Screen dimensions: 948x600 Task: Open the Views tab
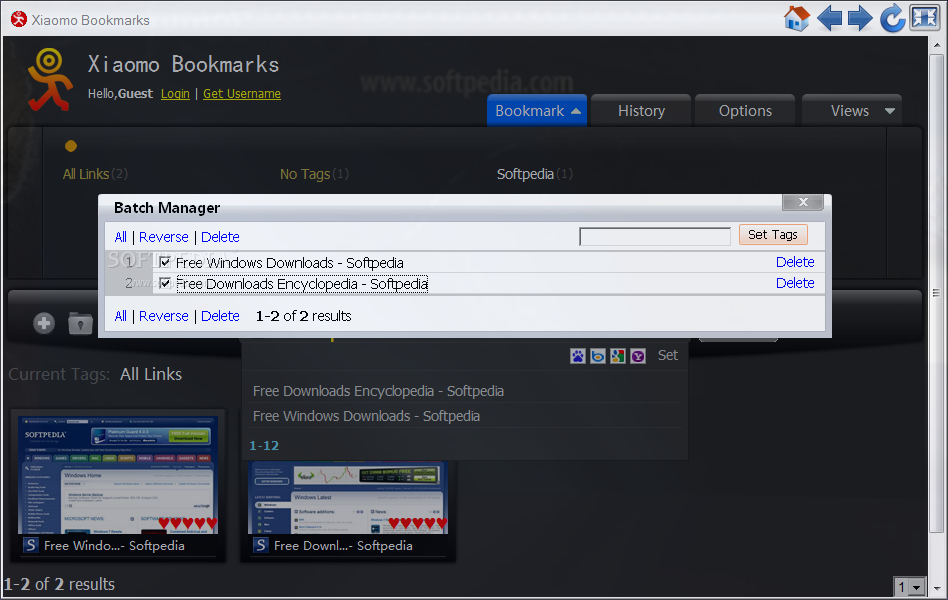point(849,111)
